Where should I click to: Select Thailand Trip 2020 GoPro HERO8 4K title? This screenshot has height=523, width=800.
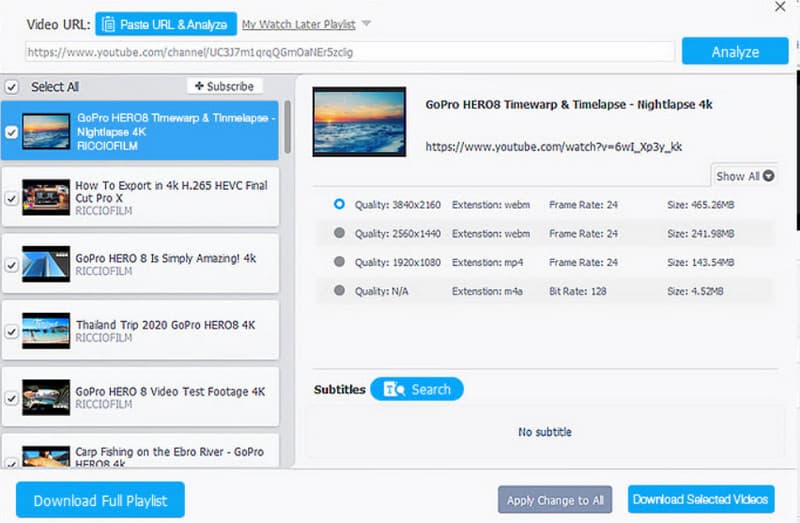[x=165, y=325]
